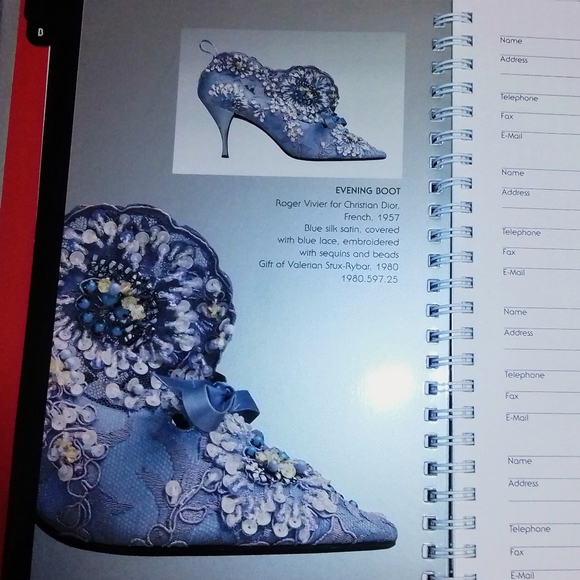Click Fax line of first contact entry
The height and width of the screenshot is (580, 580).
click(x=540, y=116)
